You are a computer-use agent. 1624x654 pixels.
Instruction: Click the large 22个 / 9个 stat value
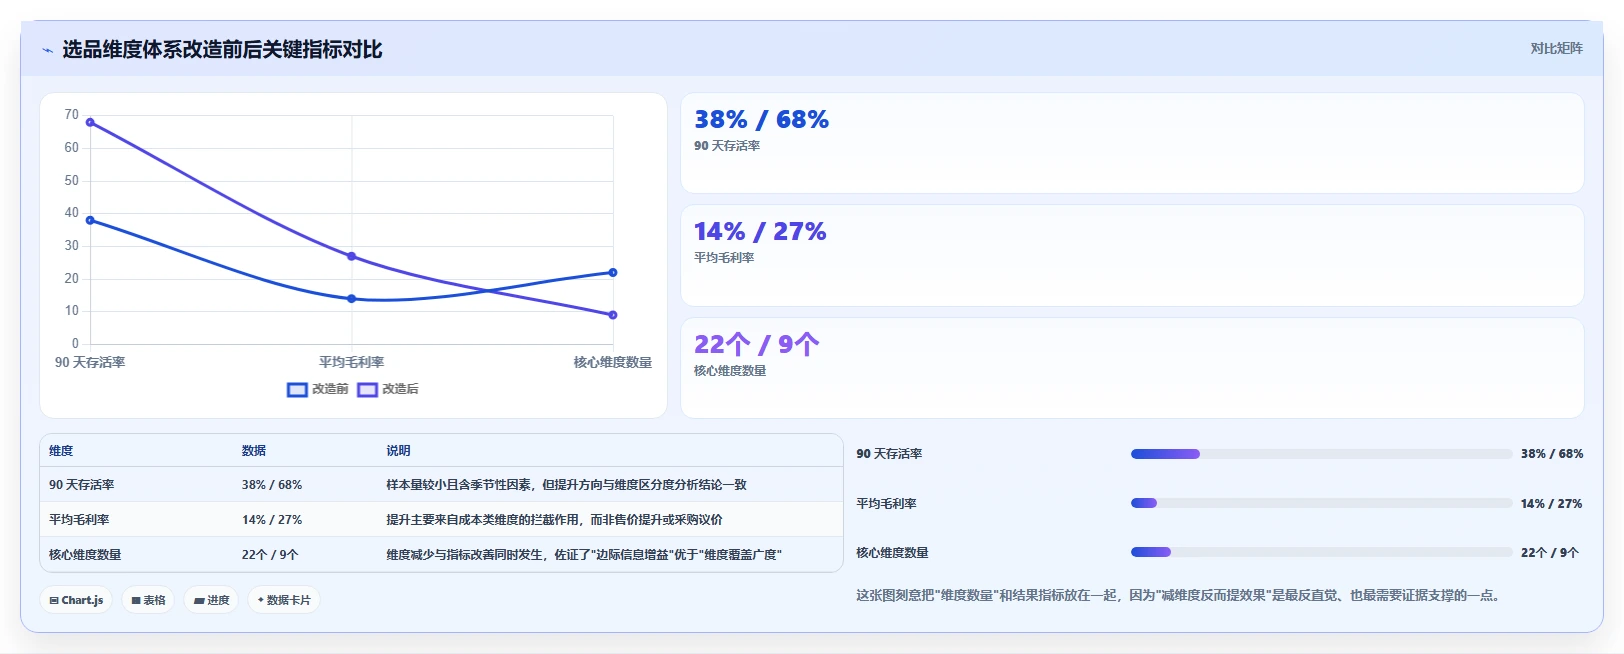[757, 345]
